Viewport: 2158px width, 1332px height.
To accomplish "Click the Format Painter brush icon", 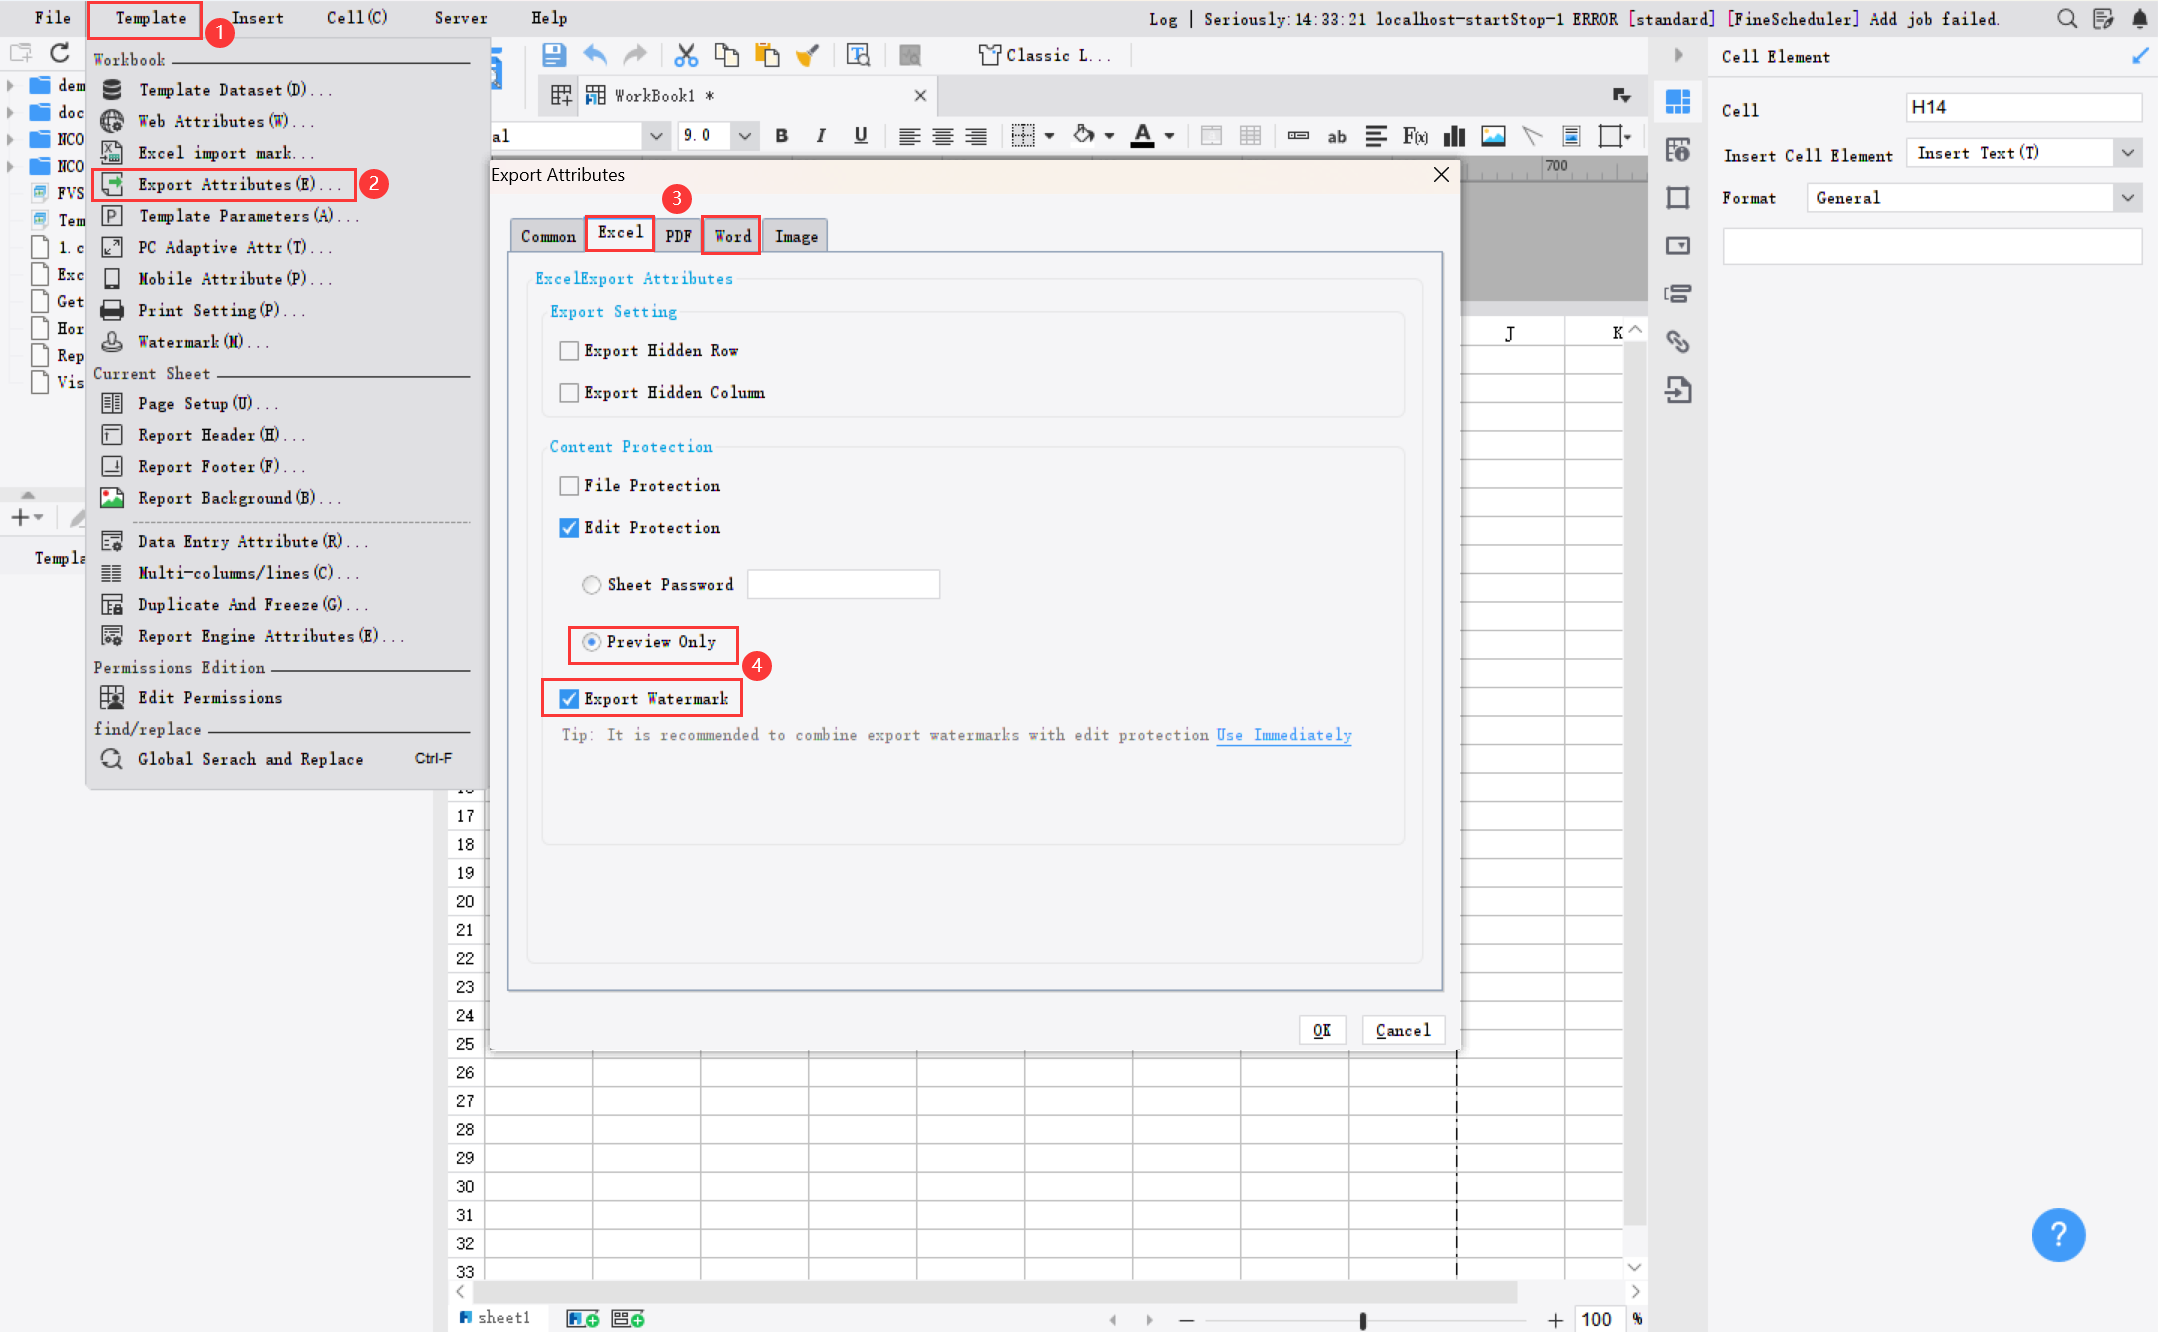I will pyautogui.click(x=808, y=55).
